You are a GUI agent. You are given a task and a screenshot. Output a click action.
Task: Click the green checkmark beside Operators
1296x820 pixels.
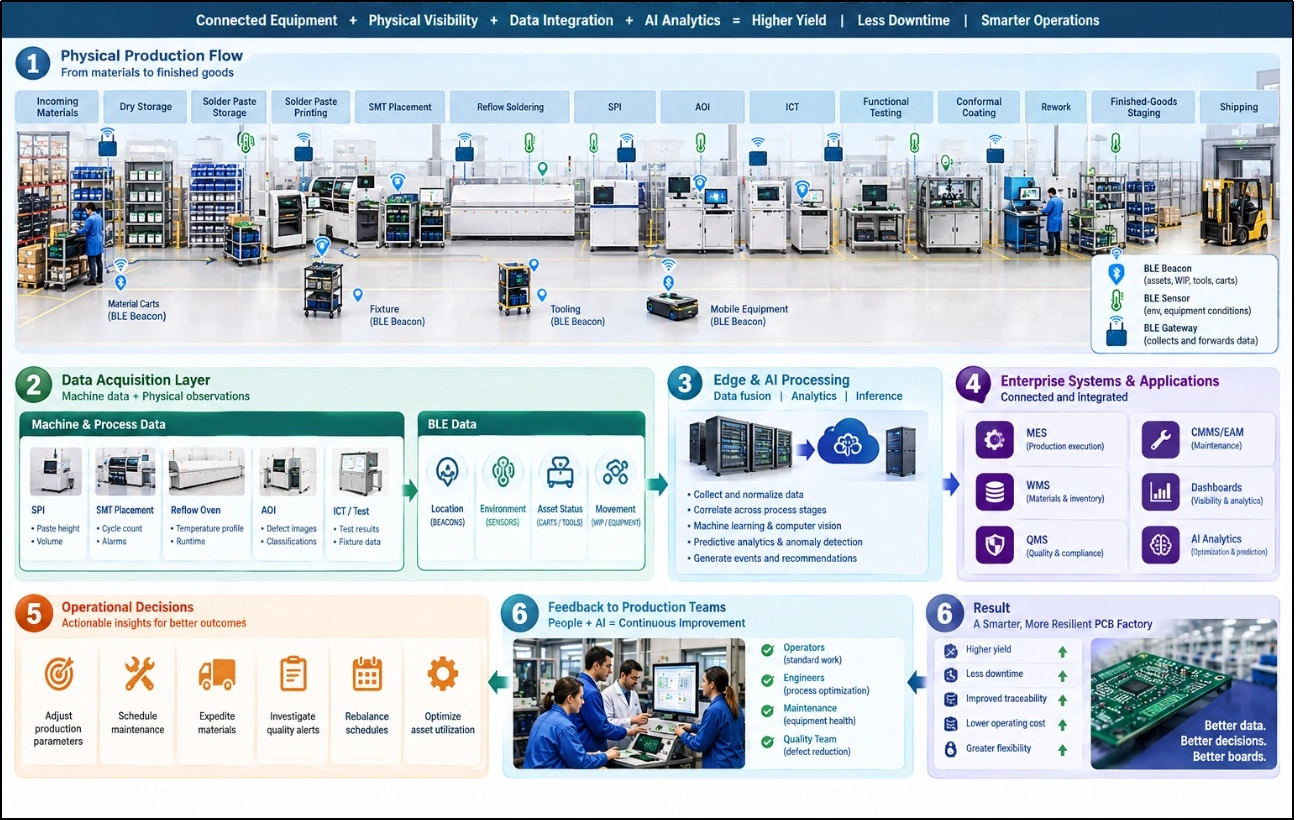click(767, 650)
